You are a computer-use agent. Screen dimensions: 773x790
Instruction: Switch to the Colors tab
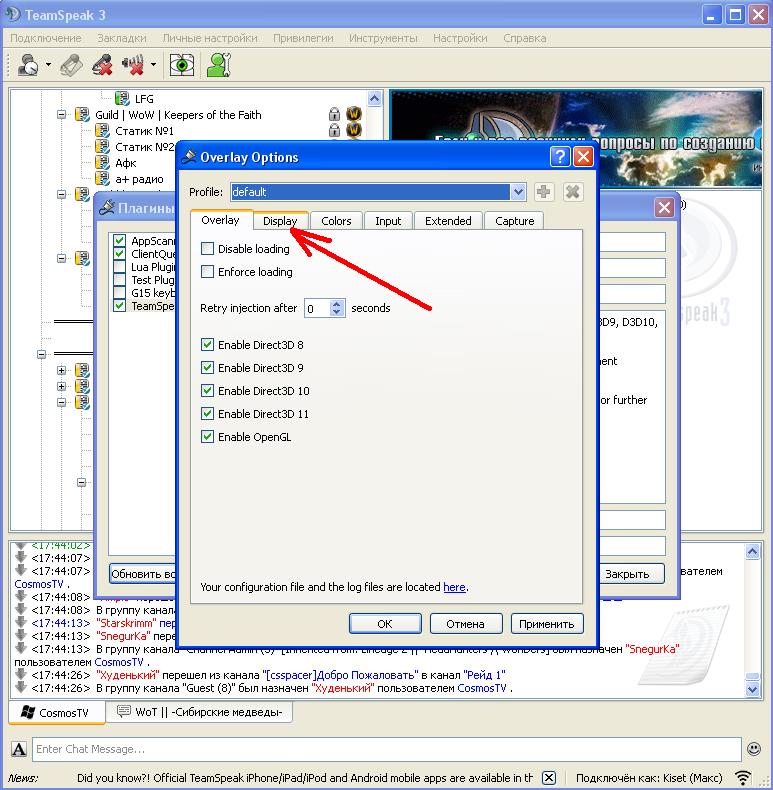click(336, 221)
